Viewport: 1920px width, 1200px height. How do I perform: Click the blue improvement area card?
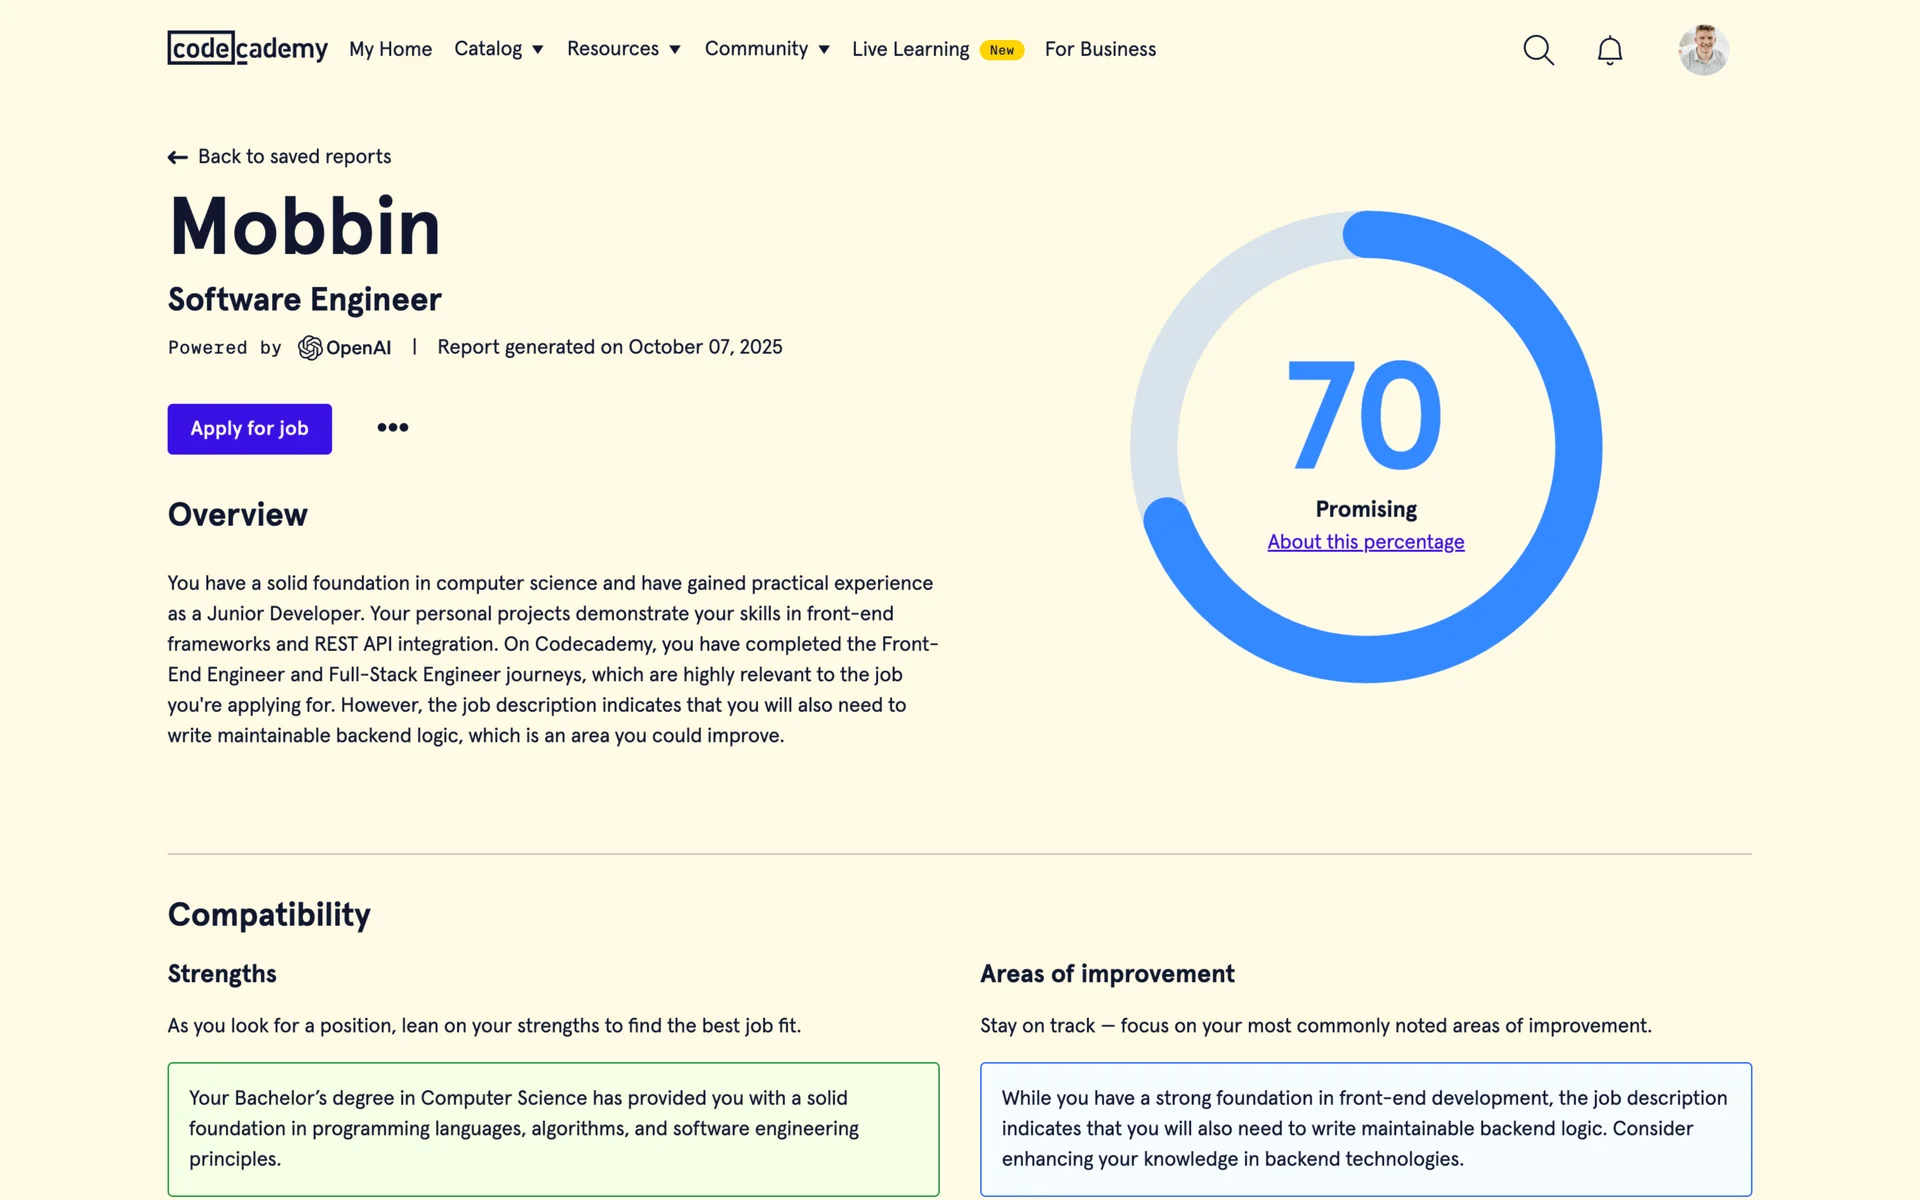click(1365, 1129)
